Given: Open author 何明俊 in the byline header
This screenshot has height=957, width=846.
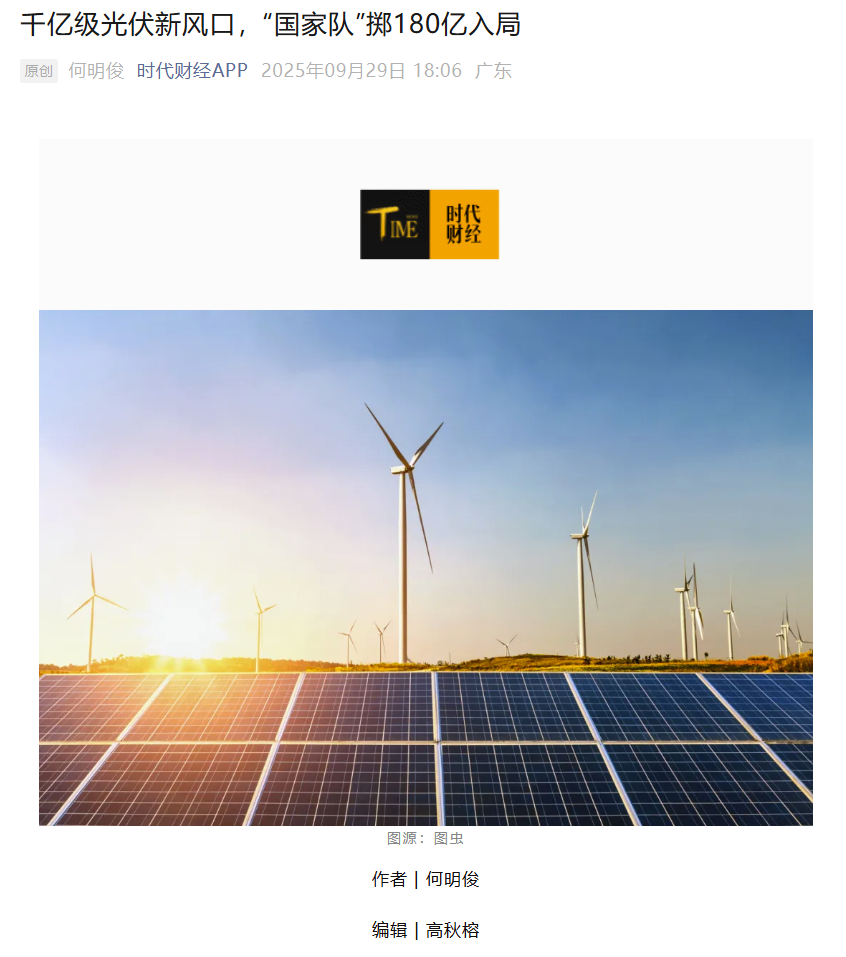Looking at the screenshot, I should (x=96, y=71).
